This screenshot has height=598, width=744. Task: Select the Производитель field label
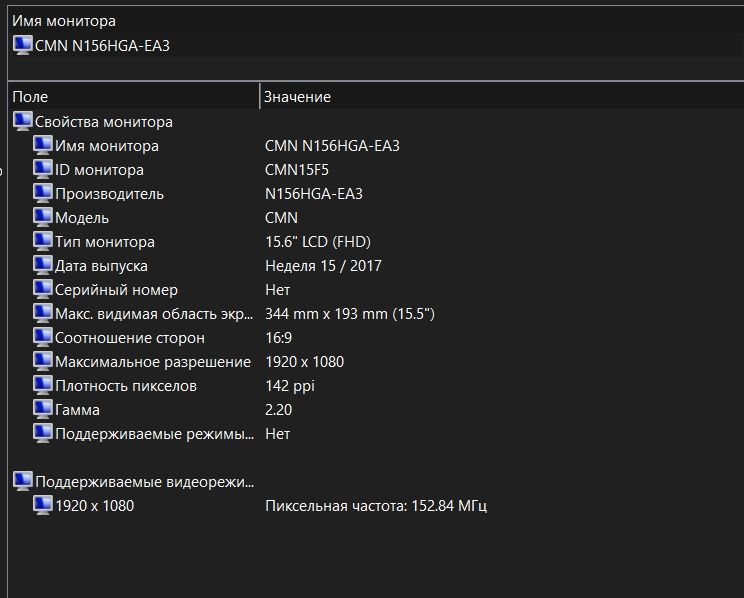(x=110, y=194)
